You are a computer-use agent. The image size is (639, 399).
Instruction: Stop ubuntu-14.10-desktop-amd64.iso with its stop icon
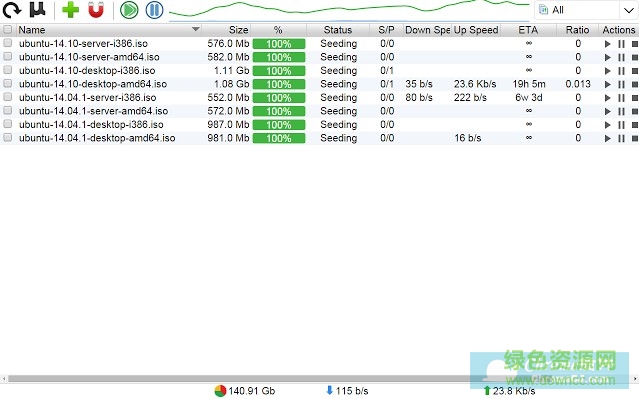(x=635, y=84)
